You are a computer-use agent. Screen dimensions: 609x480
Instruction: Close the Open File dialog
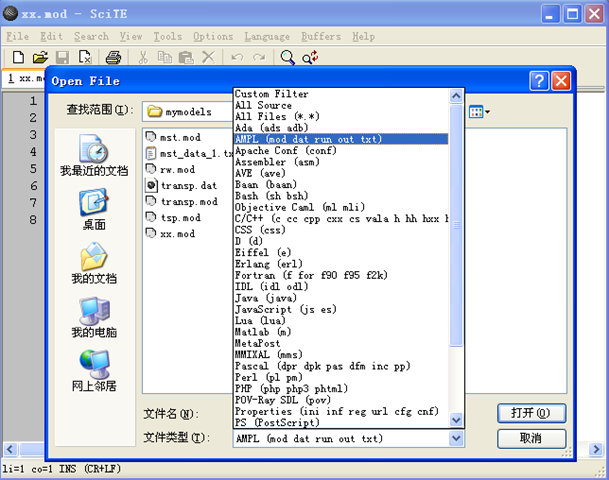[561, 81]
